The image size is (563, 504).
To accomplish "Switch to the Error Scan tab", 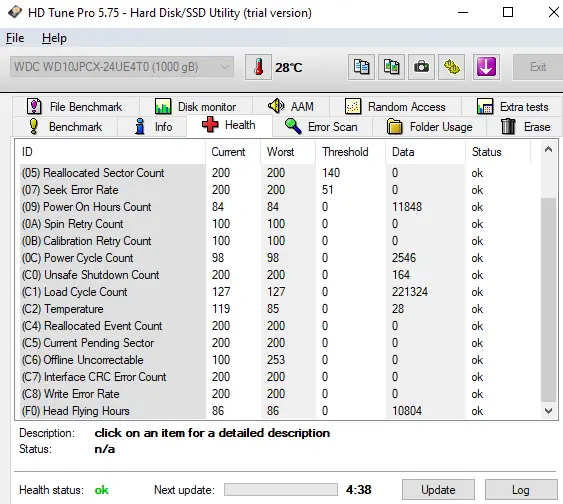I will 322,127.
